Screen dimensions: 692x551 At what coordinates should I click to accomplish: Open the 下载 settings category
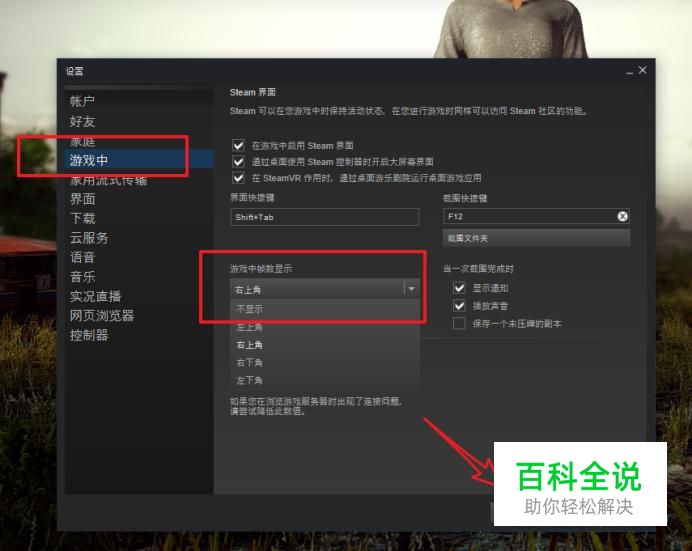pos(82,218)
